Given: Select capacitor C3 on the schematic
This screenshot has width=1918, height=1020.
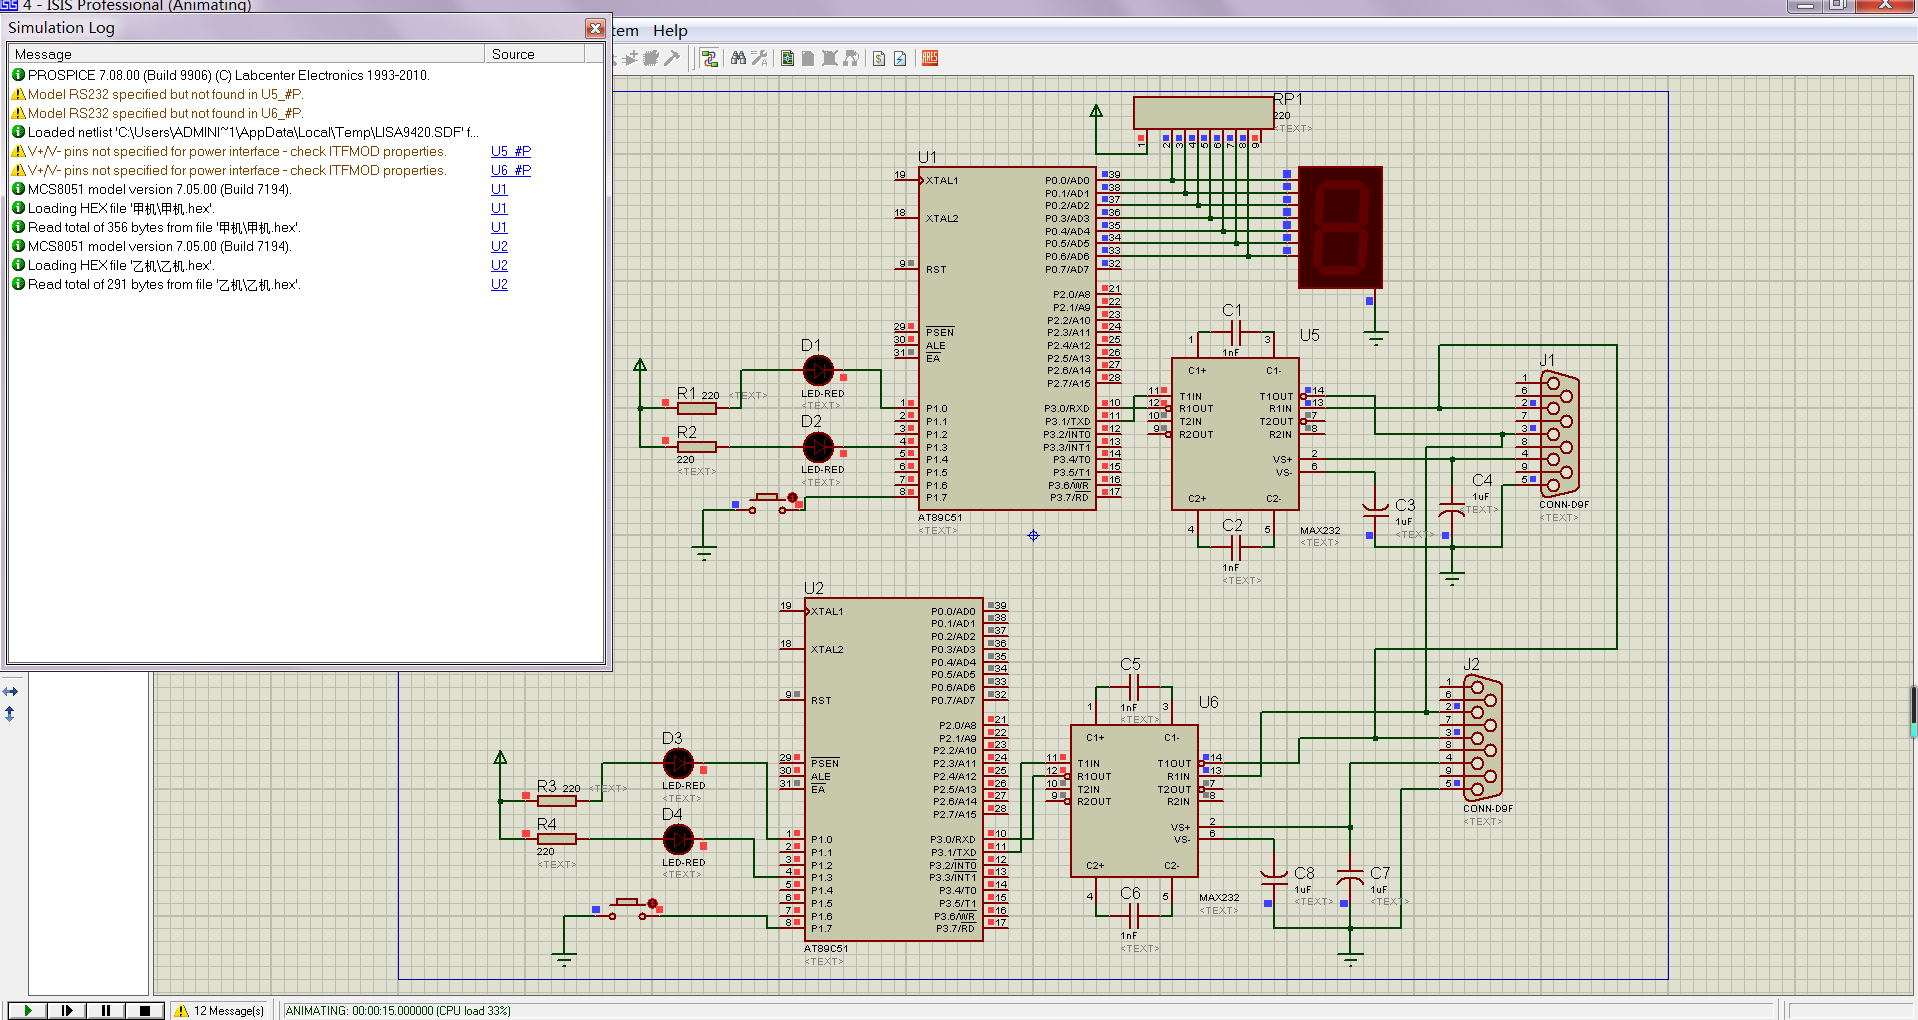Looking at the screenshot, I should 1376,511.
